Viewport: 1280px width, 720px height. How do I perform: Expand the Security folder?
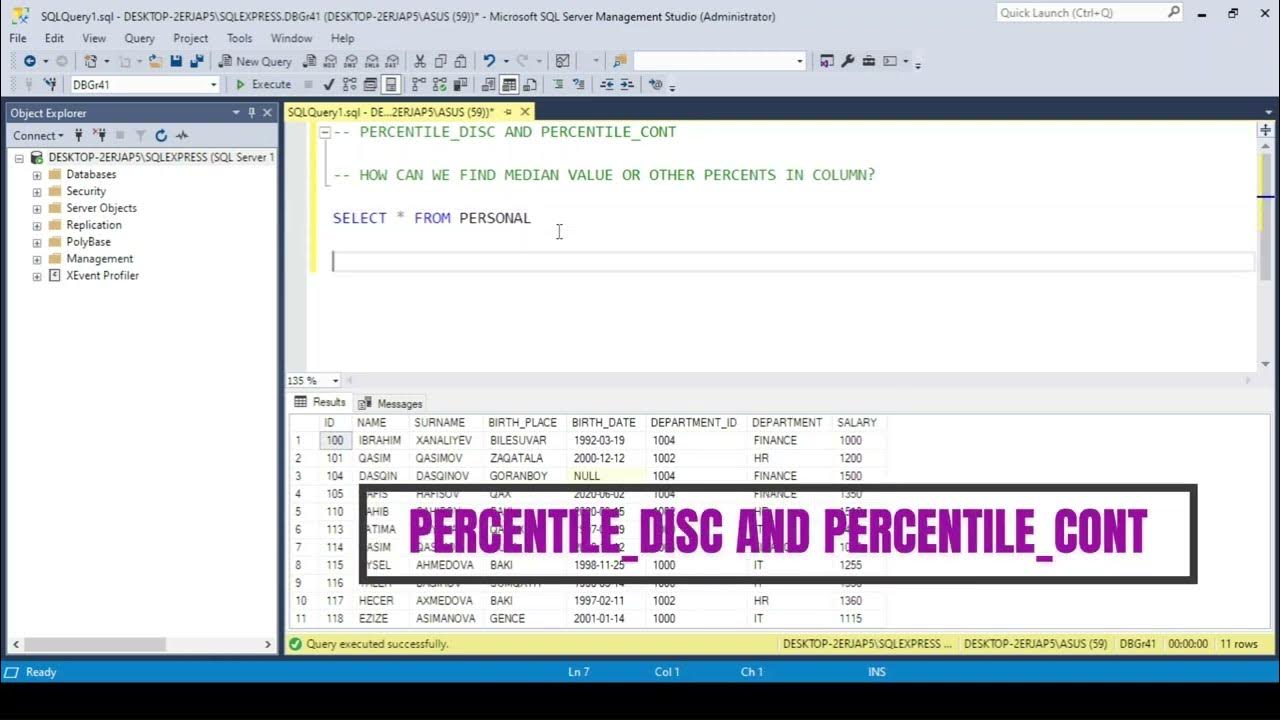(x=37, y=192)
